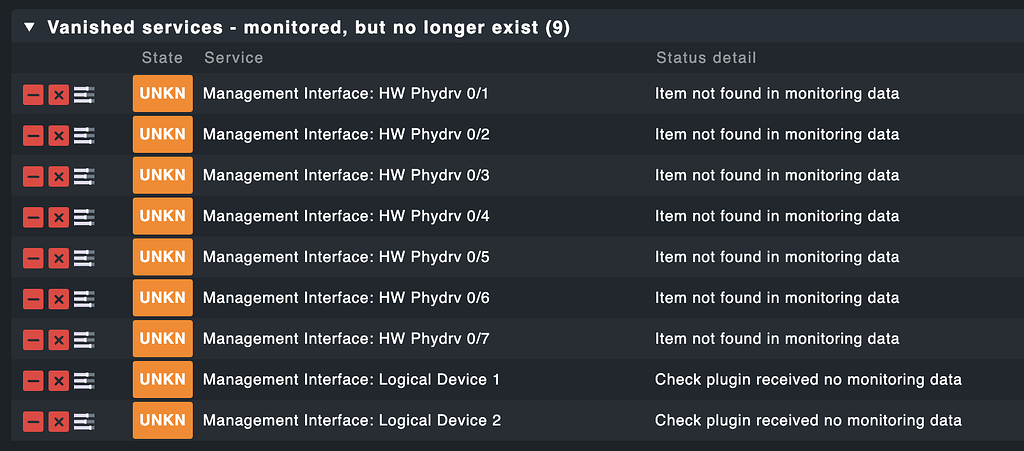Click the UNKN state badge for HW Phydrv 0/1

162,94
